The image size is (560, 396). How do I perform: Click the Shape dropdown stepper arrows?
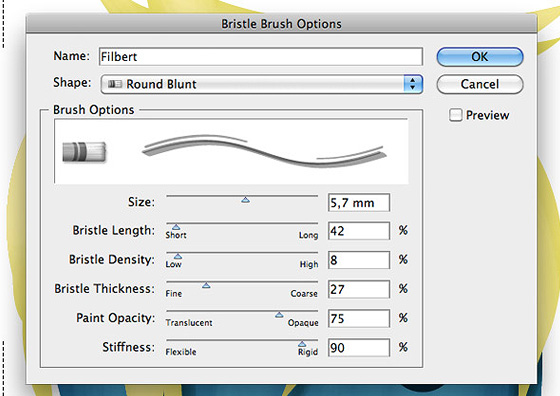pyautogui.click(x=413, y=84)
